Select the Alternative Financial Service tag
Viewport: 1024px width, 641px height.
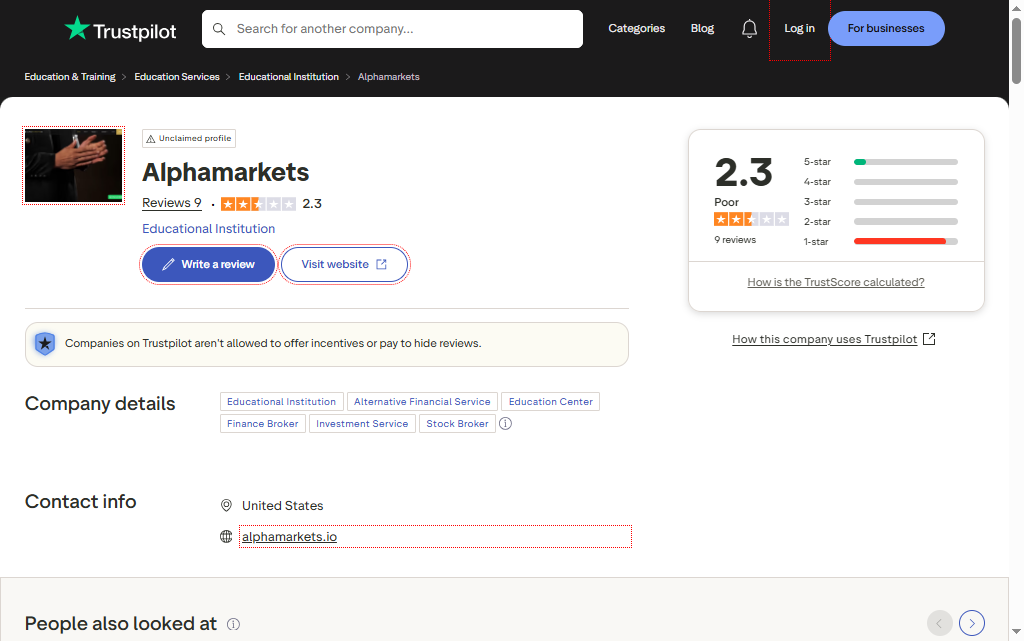423,401
